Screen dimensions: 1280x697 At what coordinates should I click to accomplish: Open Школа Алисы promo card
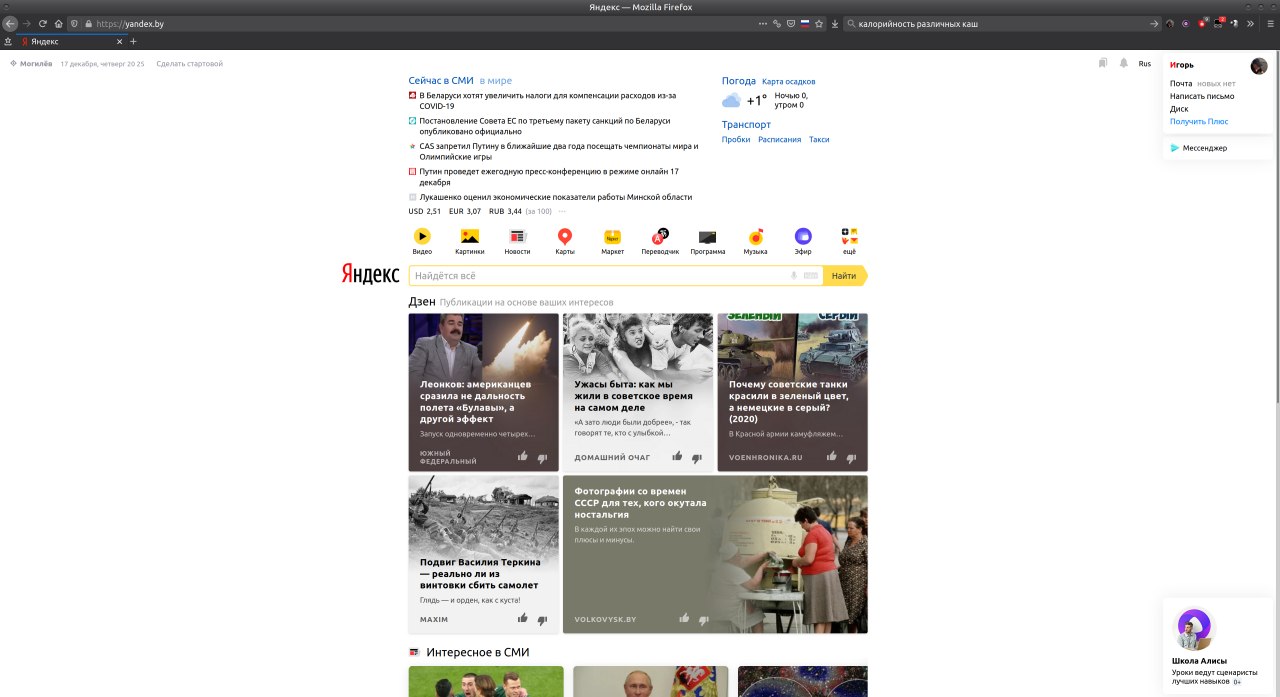coord(1220,646)
